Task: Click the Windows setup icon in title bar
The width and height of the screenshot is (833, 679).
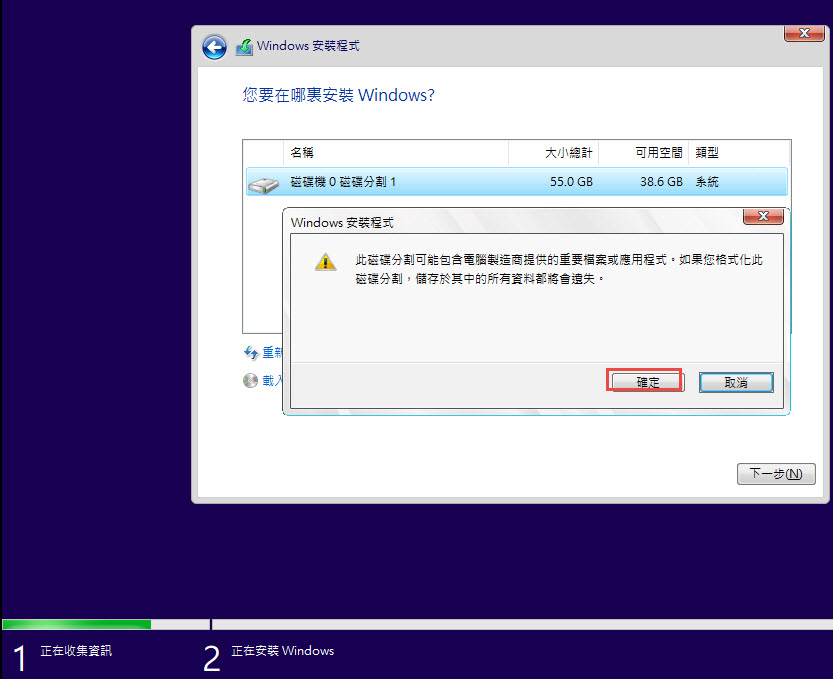Action: tap(244, 47)
